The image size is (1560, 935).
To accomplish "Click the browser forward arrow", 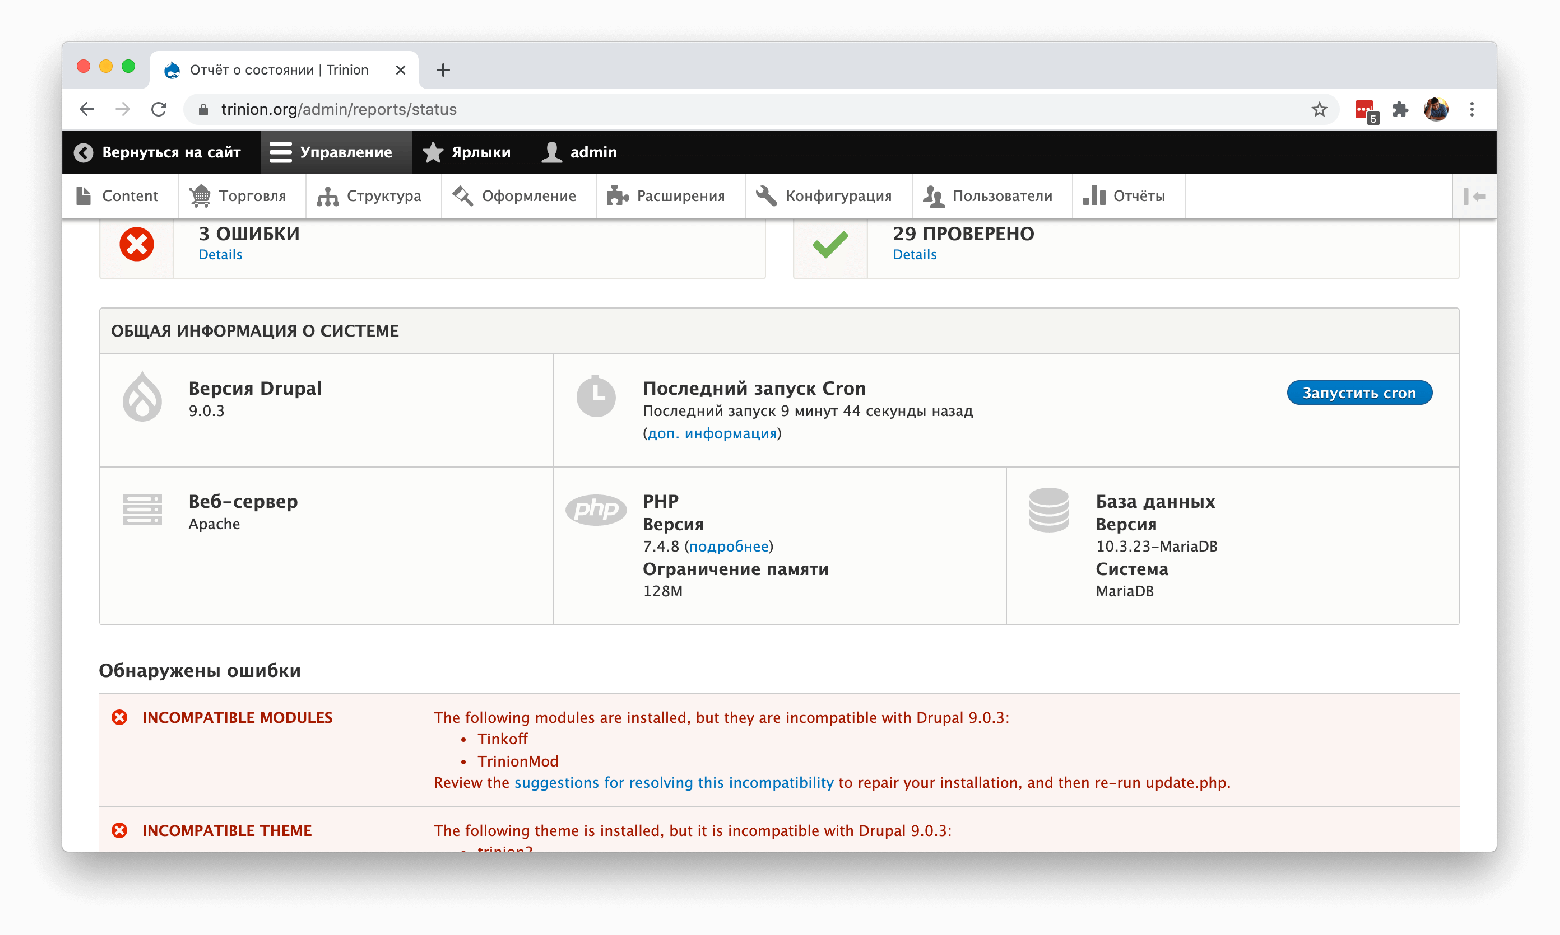I will [123, 109].
